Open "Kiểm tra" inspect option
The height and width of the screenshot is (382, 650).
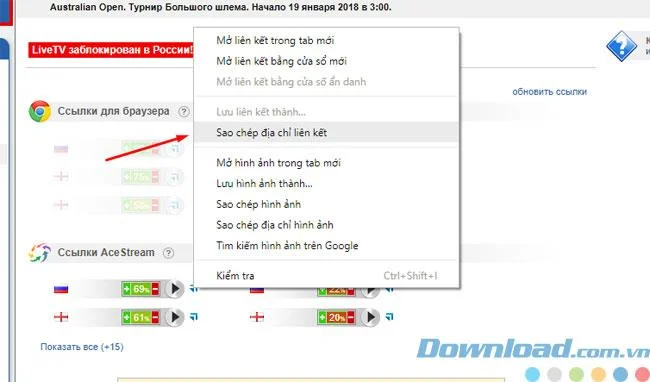(x=327, y=276)
